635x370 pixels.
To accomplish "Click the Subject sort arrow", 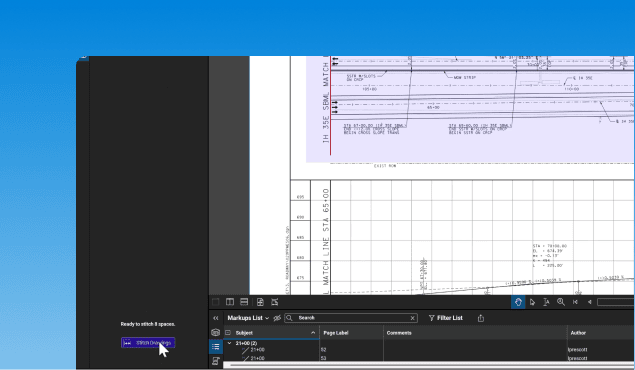I will coord(313,333).
